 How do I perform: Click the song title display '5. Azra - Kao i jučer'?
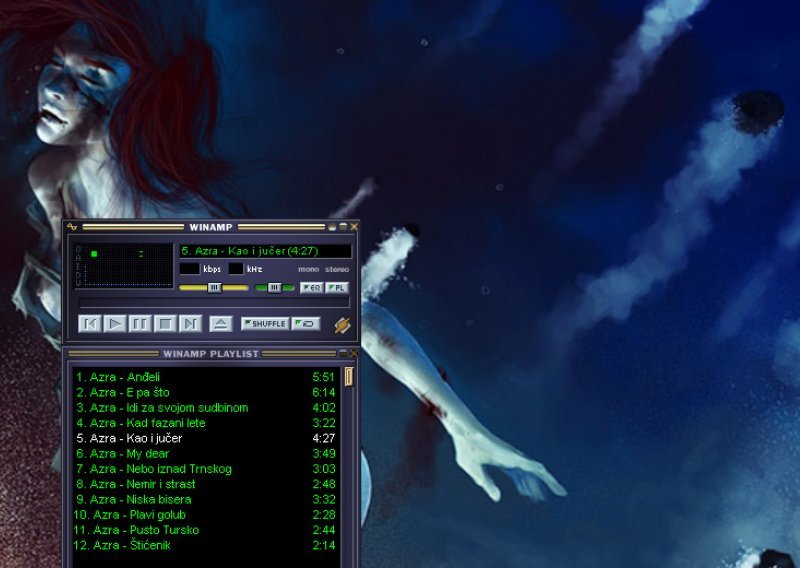click(x=265, y=251)
